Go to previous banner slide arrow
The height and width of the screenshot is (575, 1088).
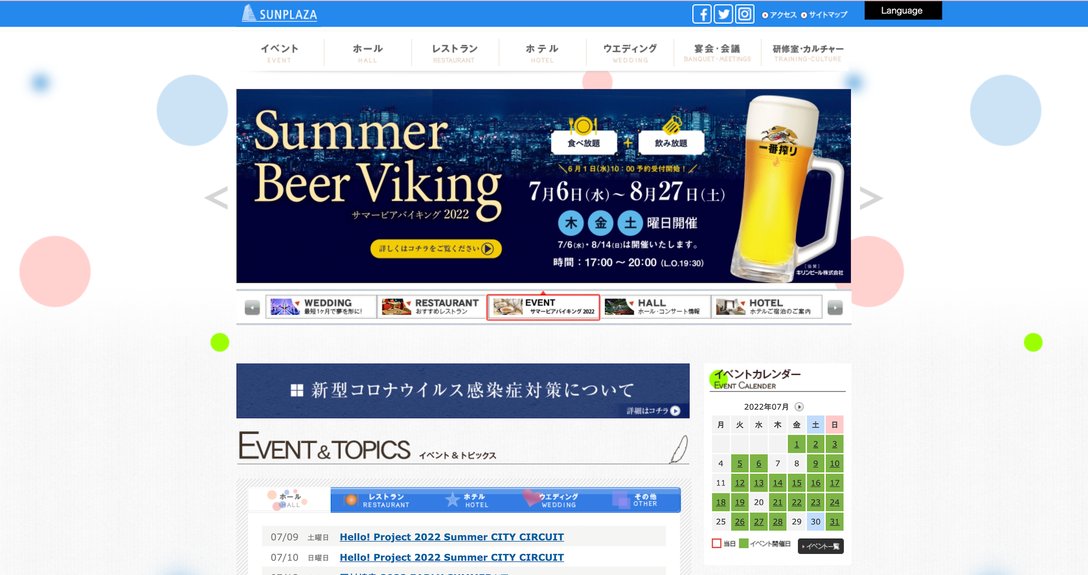(x=216, y=198)
